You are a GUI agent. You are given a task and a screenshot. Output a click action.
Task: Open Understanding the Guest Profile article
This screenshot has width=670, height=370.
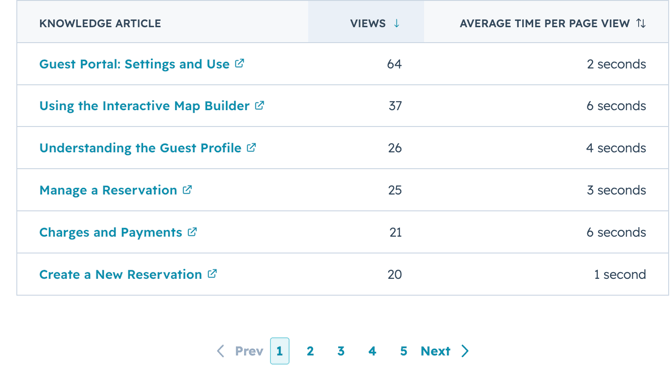click(140, 148)
